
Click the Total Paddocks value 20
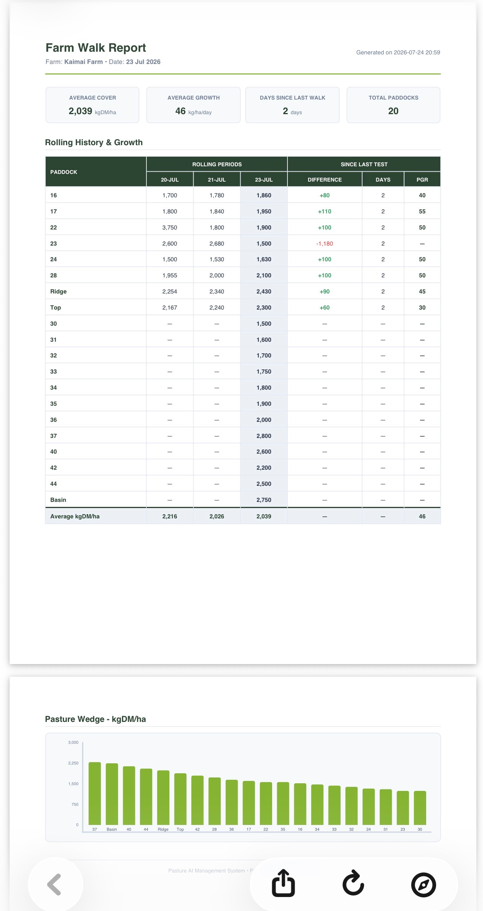click(x=393, y=111)
